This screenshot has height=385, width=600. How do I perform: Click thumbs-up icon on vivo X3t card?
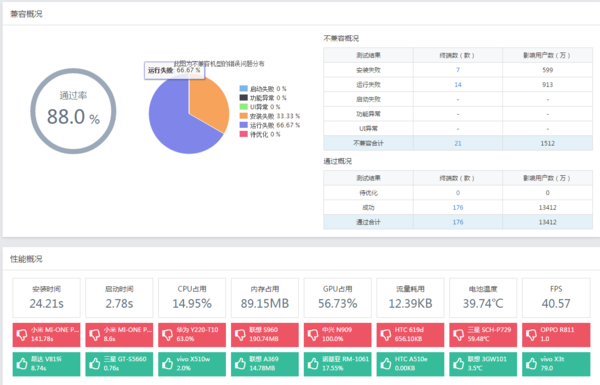(x=531, y=364)
